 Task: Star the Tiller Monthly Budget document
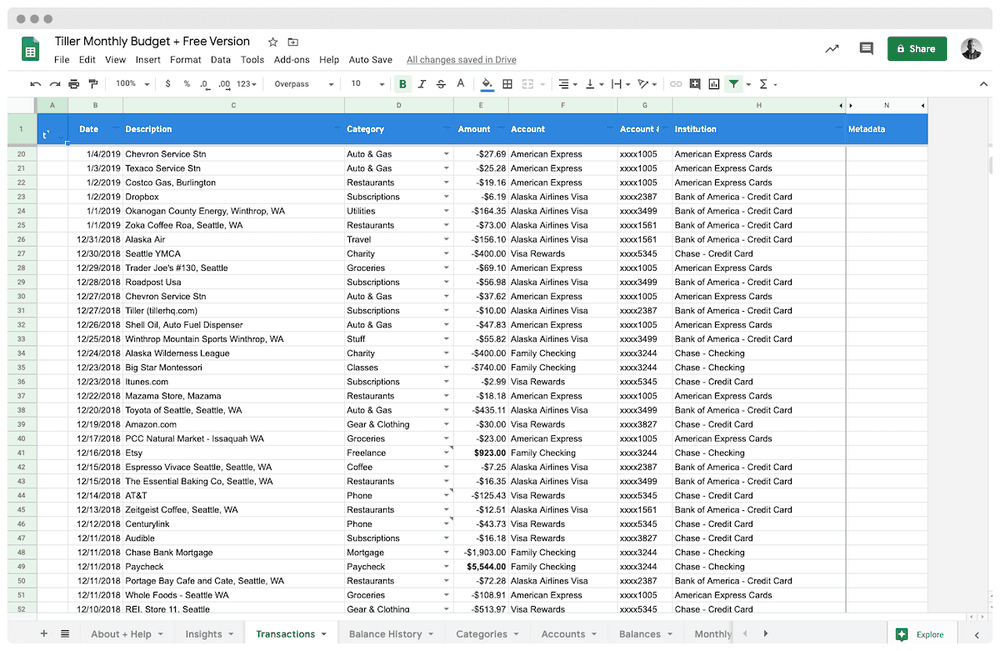273,42
